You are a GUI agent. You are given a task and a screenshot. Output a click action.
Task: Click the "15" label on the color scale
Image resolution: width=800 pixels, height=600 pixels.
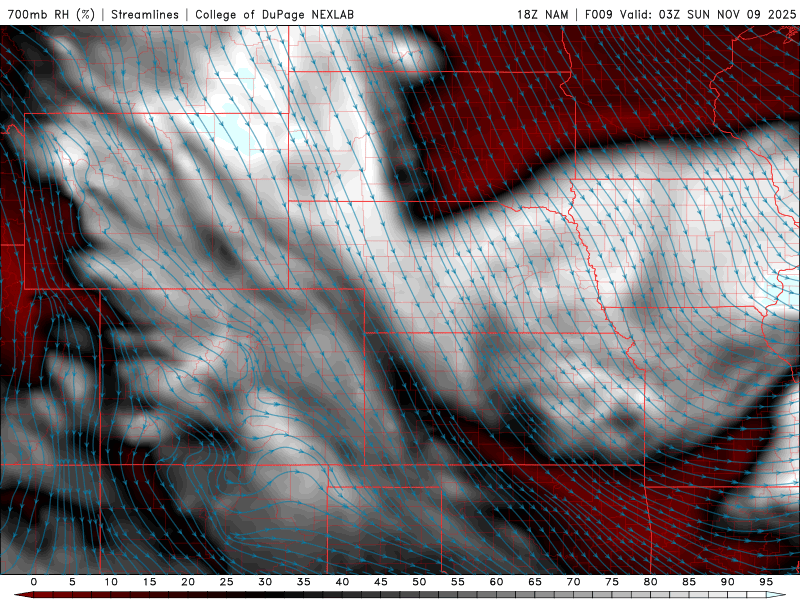tap(149, 582)
